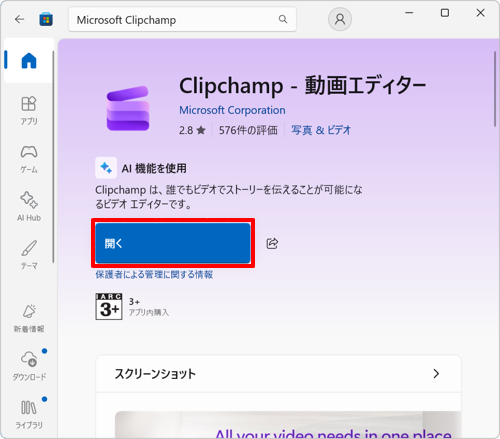The image size is (500, 439).
Task: Click the AI 機能を使用 label
Action: pos(154,168)
